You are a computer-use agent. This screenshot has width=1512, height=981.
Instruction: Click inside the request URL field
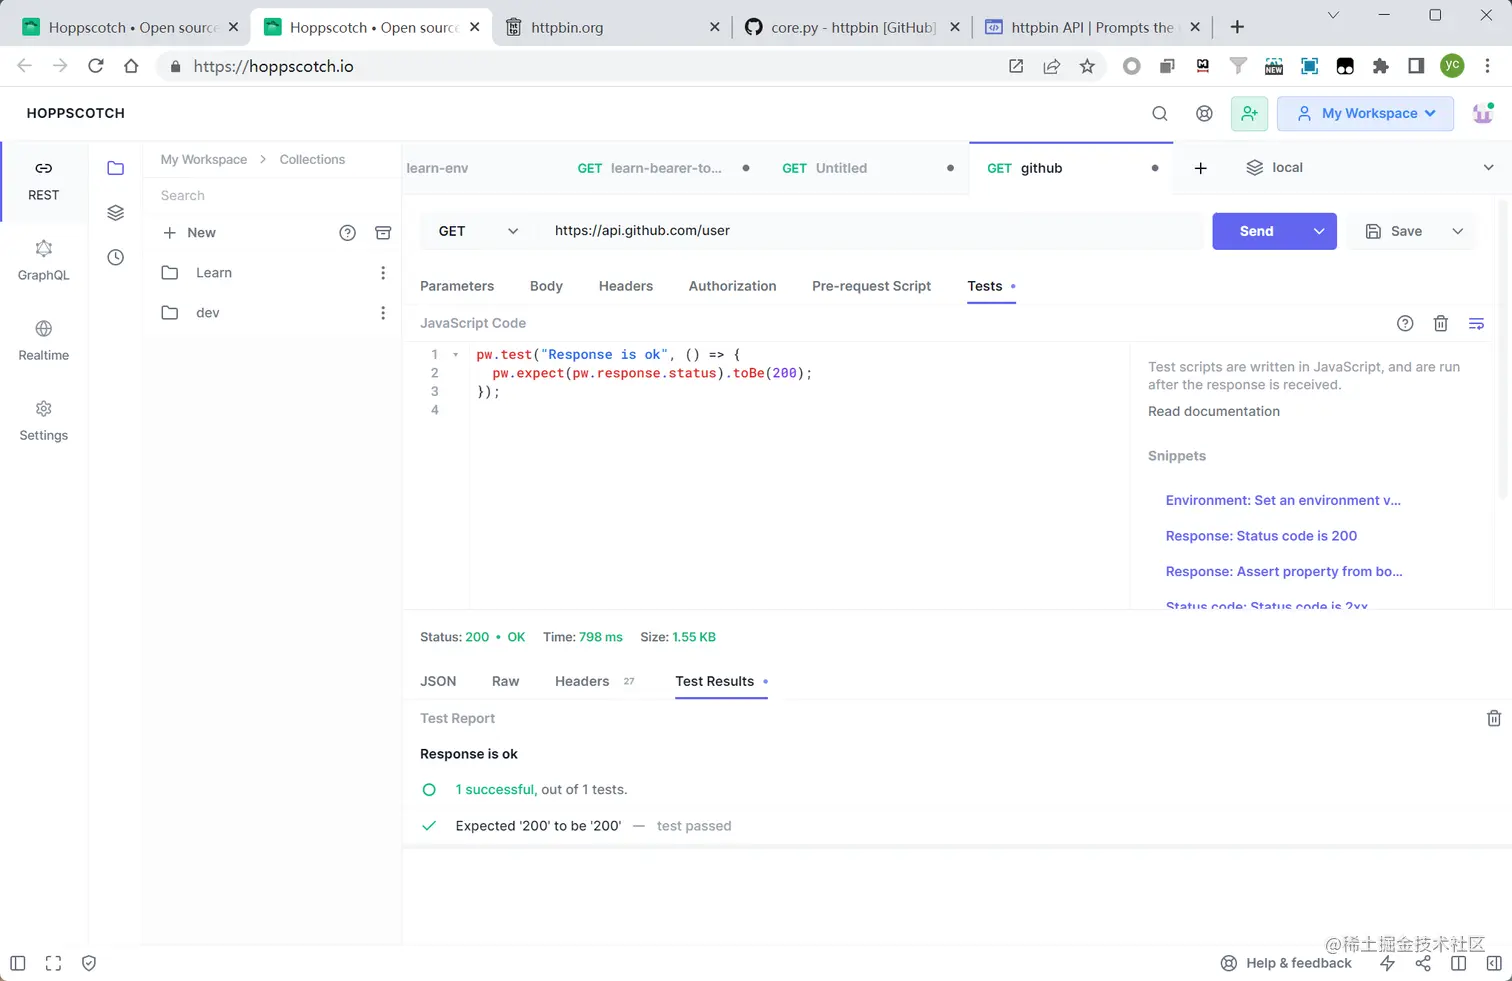800,230
